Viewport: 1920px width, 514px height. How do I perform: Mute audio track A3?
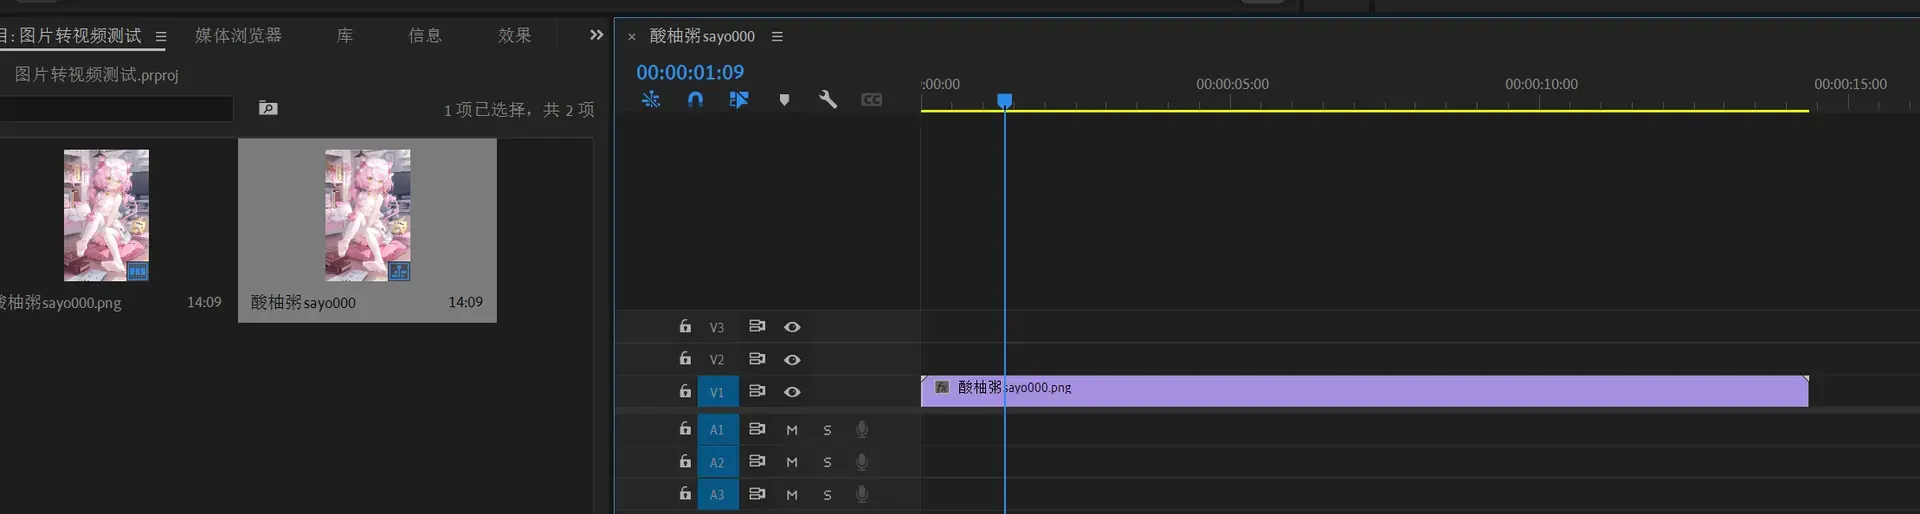tap(792, 494)
